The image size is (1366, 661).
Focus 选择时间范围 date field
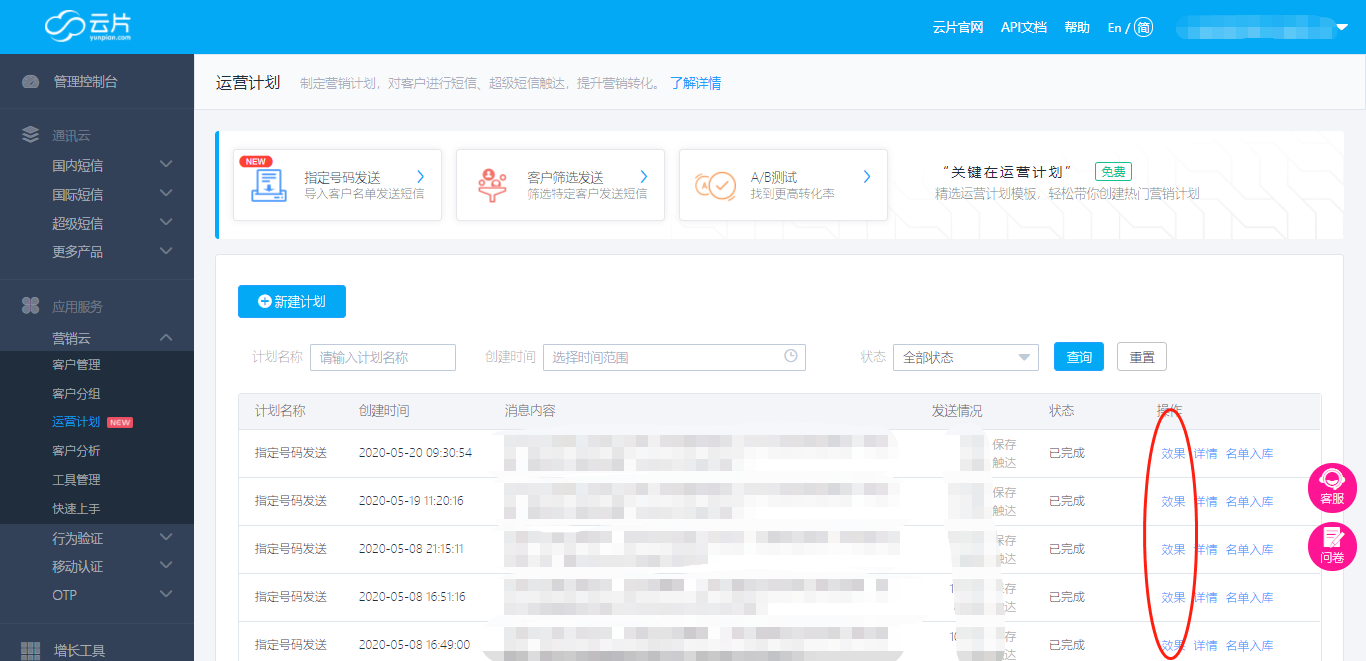pyautogui.click(x=674, y=357)
